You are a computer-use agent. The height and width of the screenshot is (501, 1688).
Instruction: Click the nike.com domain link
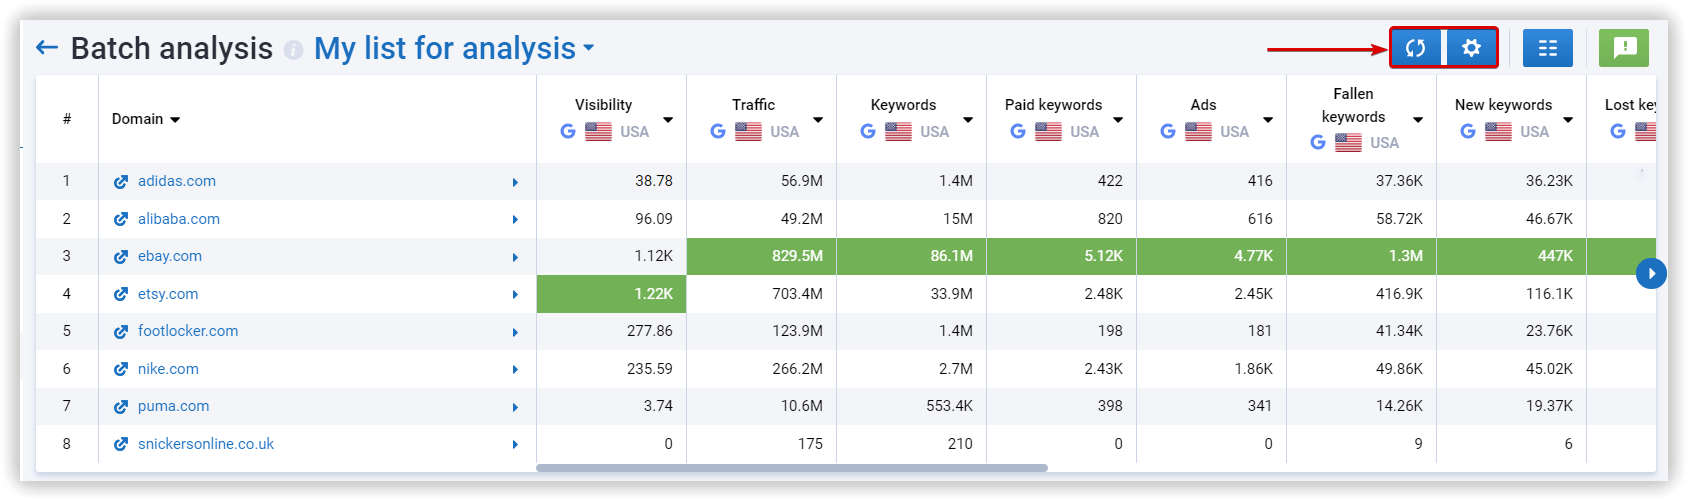[x=168, y=369]
